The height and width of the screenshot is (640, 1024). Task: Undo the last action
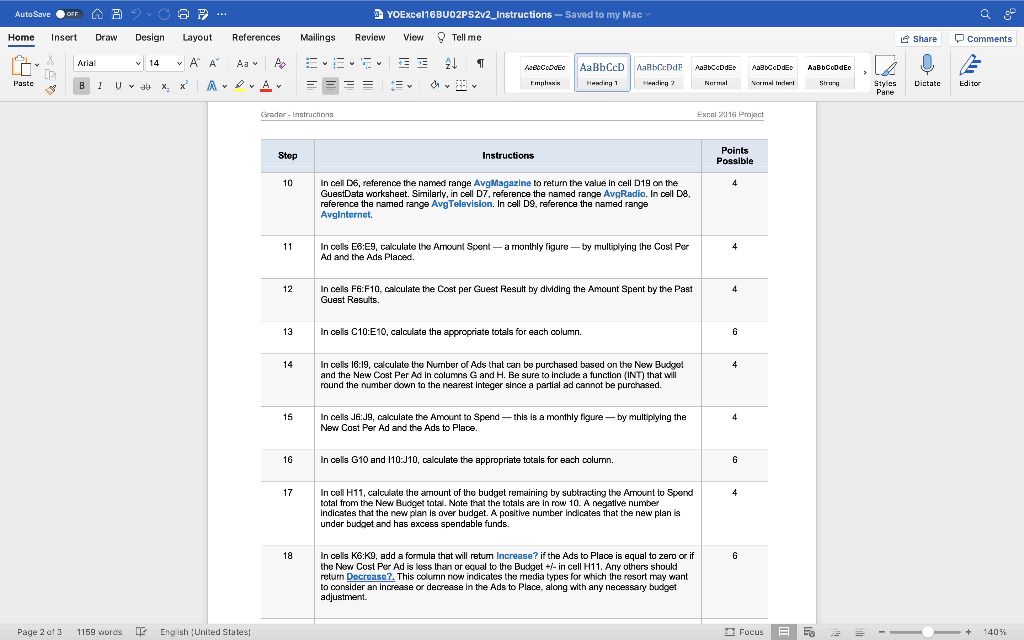coord(136,14)
